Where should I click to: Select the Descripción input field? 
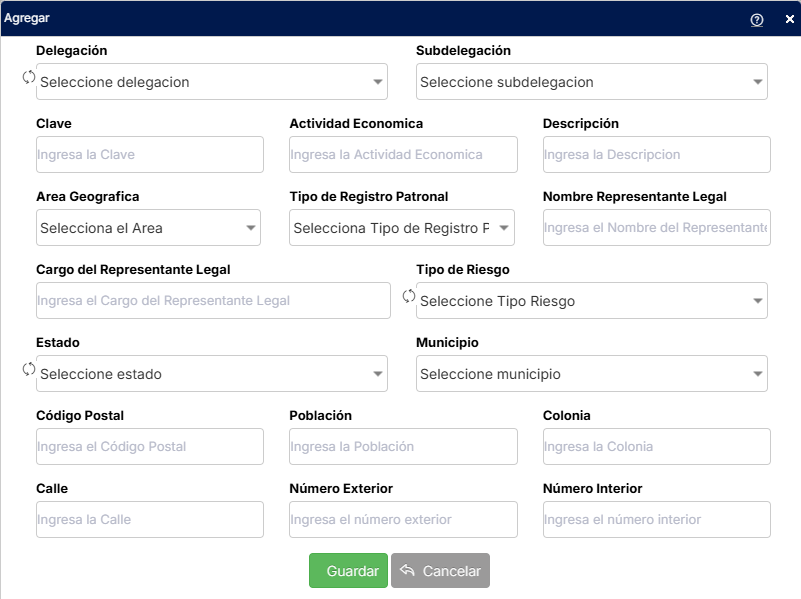656,154
